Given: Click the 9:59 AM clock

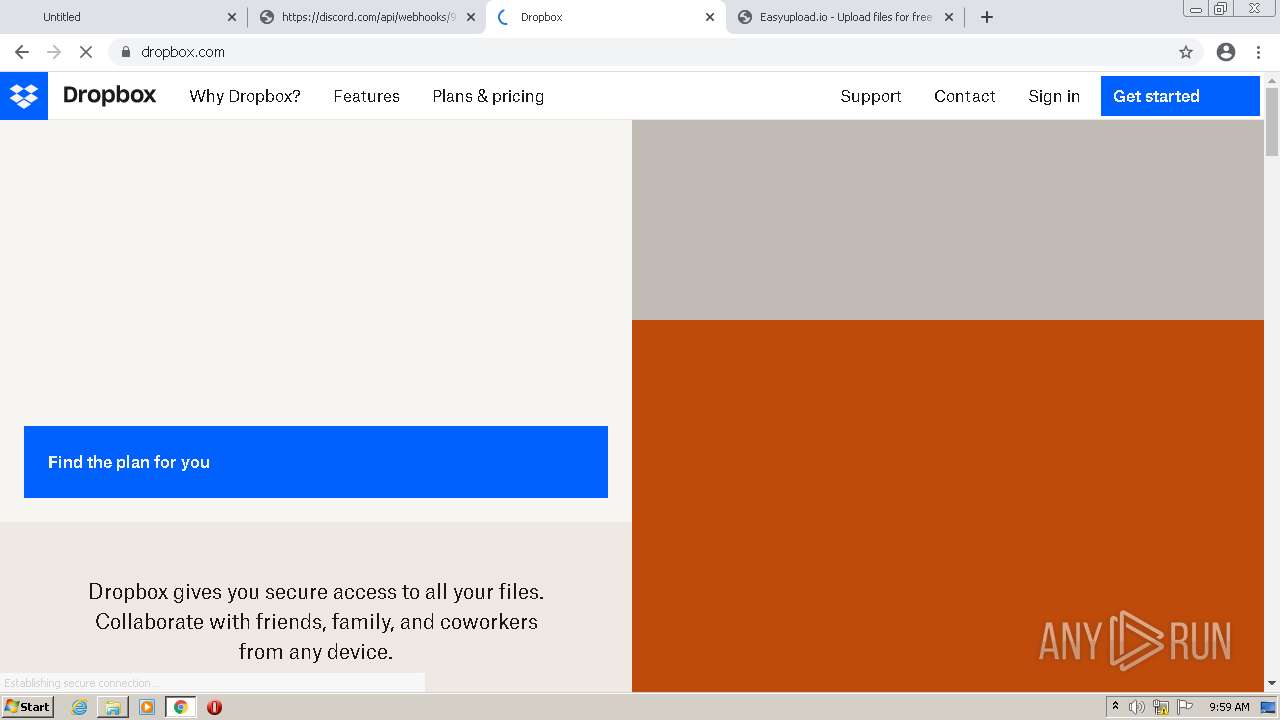Looking at the screenshot, I should [1229, 707].
